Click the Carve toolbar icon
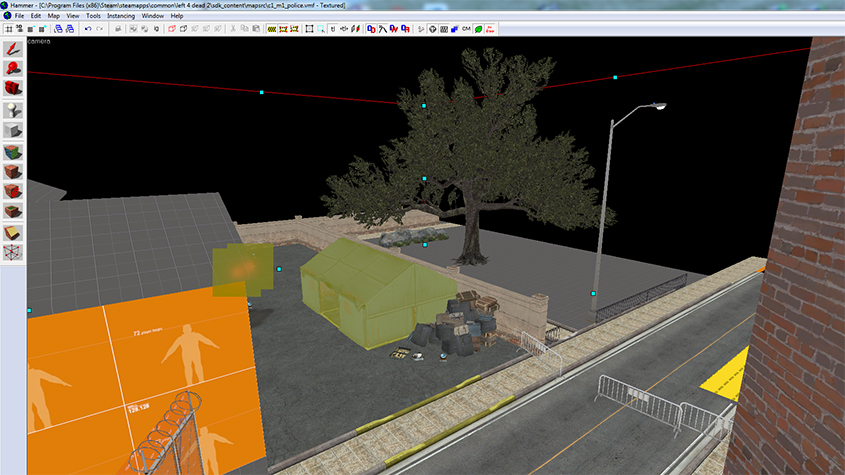Image resolution: width=845 pixels, height=475 pixels. coord(118,29)
